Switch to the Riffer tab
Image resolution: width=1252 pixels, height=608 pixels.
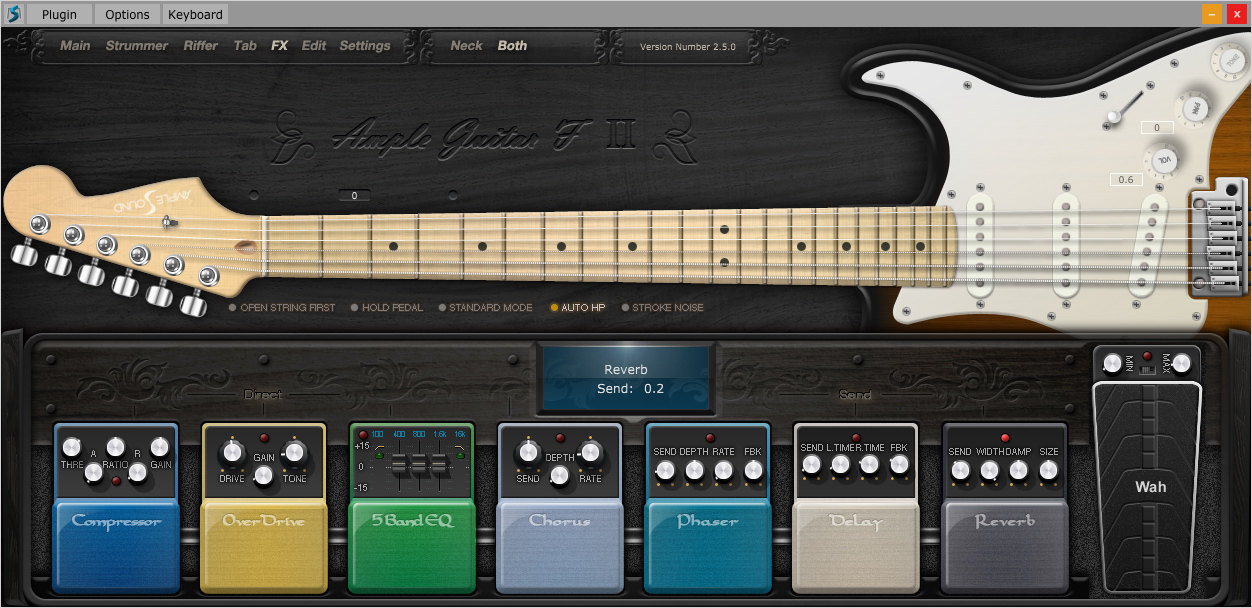(200, 46)
